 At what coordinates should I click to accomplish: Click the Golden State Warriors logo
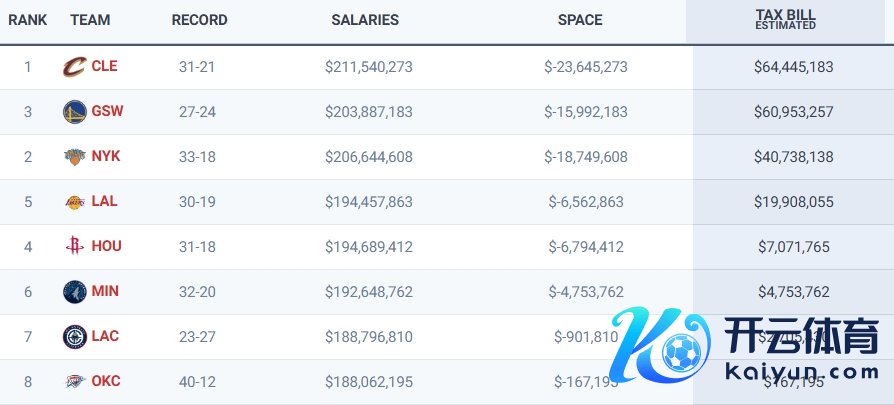pos(75,112)
